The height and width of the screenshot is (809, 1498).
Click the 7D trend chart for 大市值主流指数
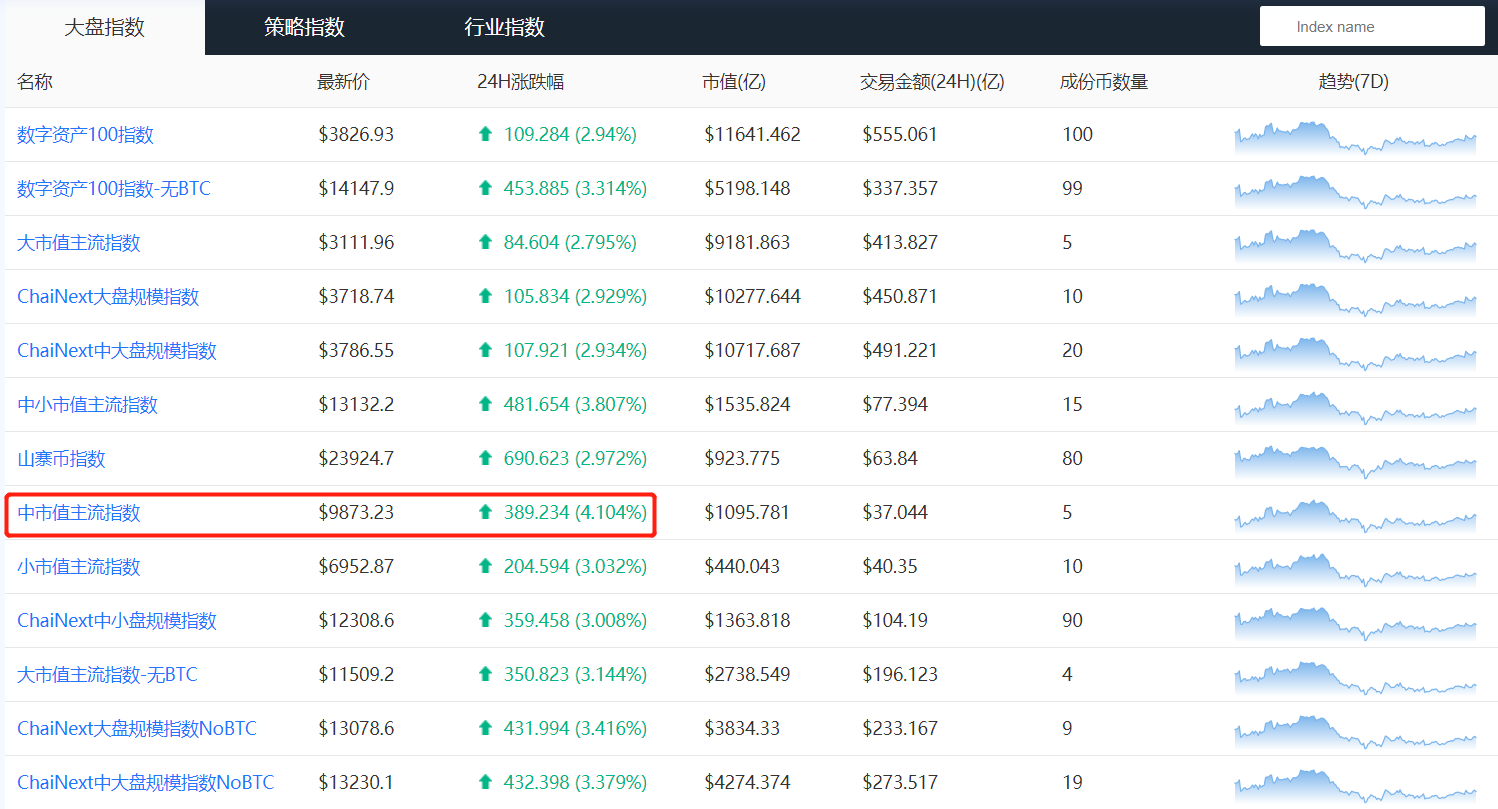pos(1355,245)
